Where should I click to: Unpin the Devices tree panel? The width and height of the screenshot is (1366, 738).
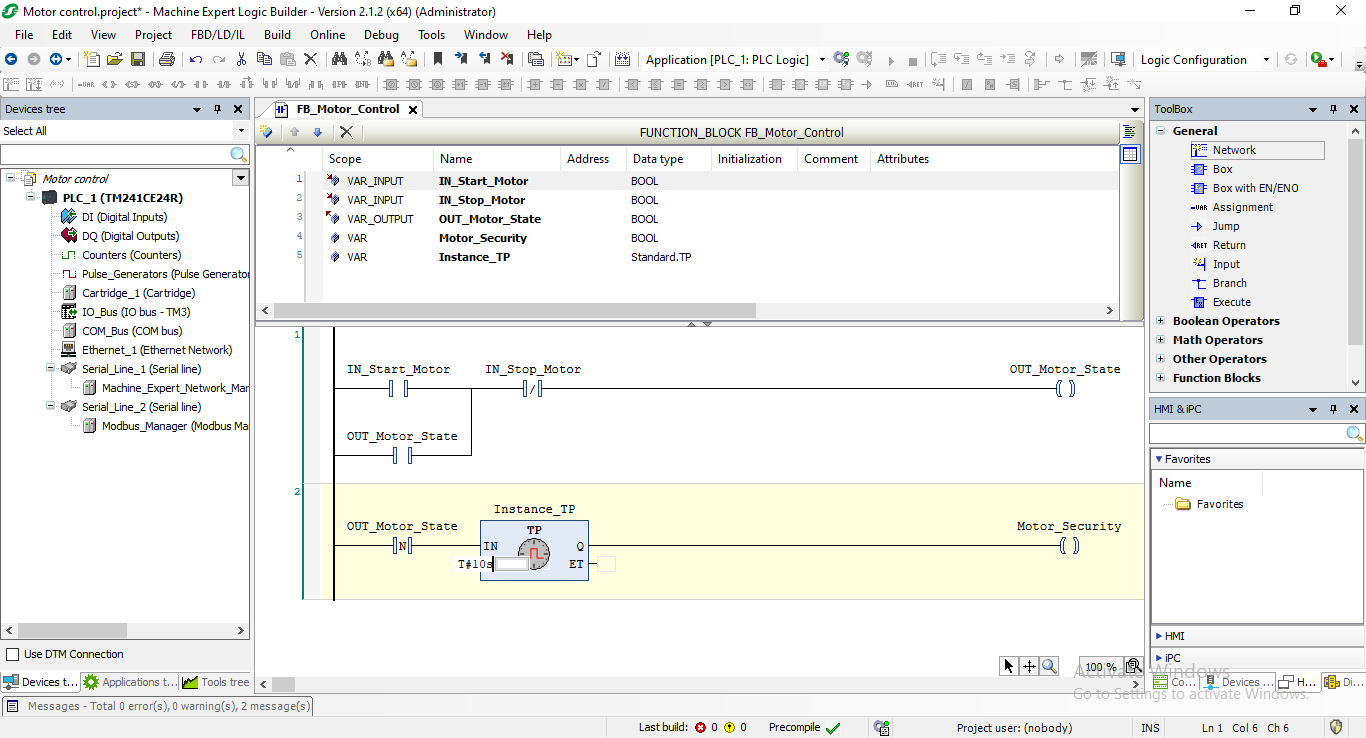[217, 108]
